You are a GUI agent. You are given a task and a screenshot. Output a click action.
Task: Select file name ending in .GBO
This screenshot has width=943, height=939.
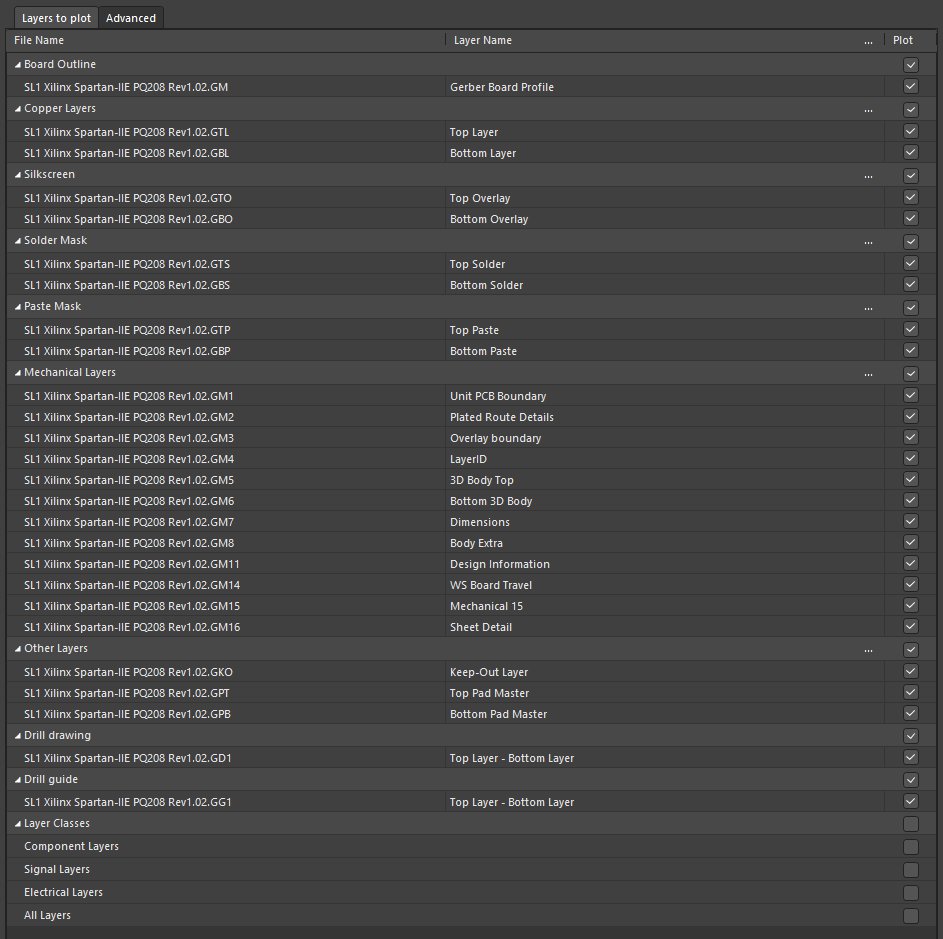coord(128,220)
